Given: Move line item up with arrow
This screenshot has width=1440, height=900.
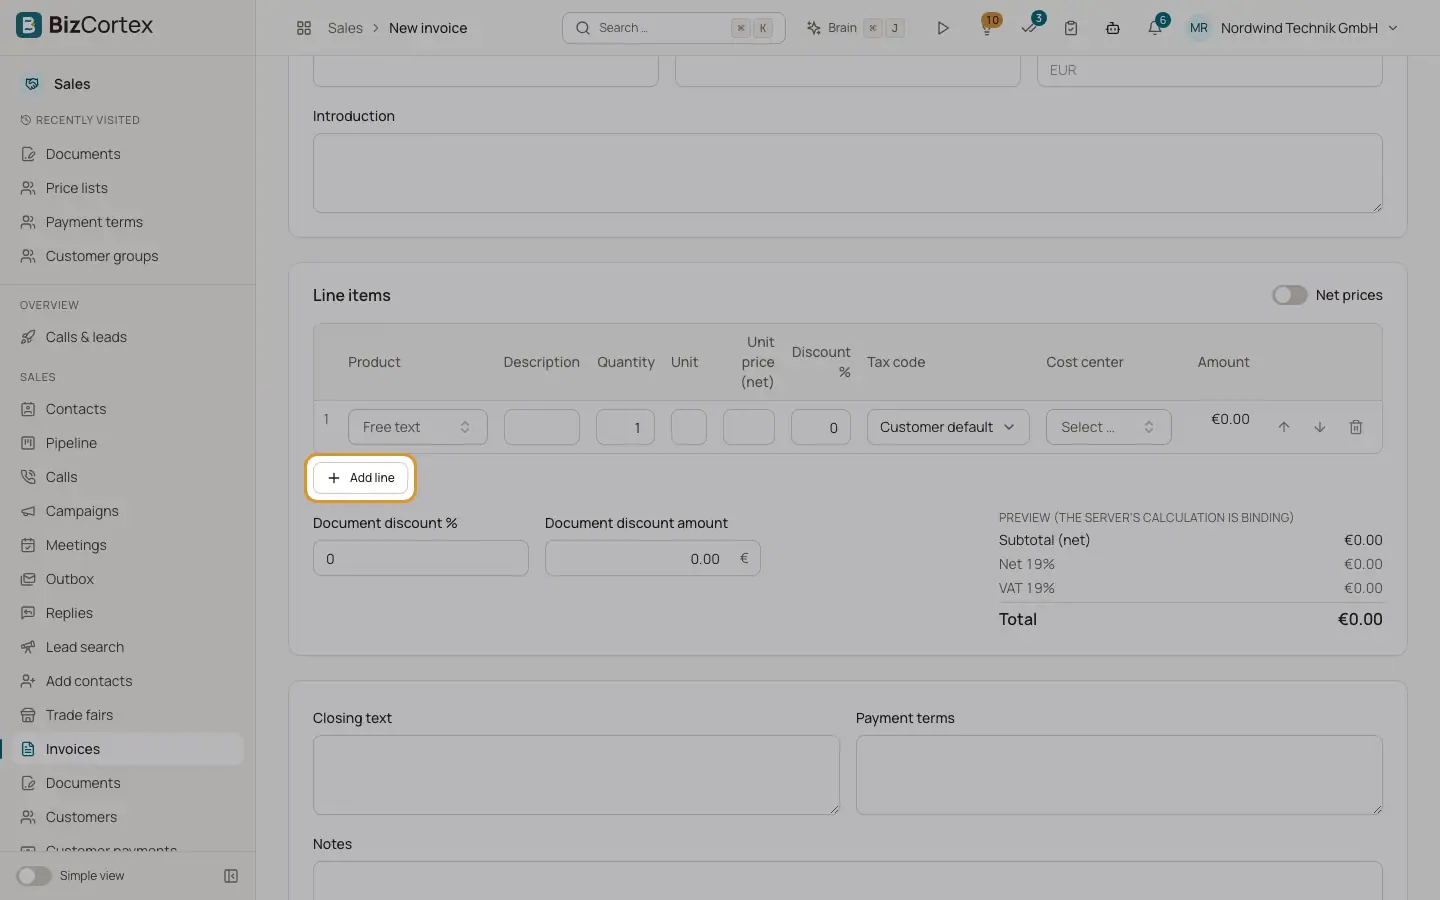Looking at the screenshot, I should [1284, 427].
